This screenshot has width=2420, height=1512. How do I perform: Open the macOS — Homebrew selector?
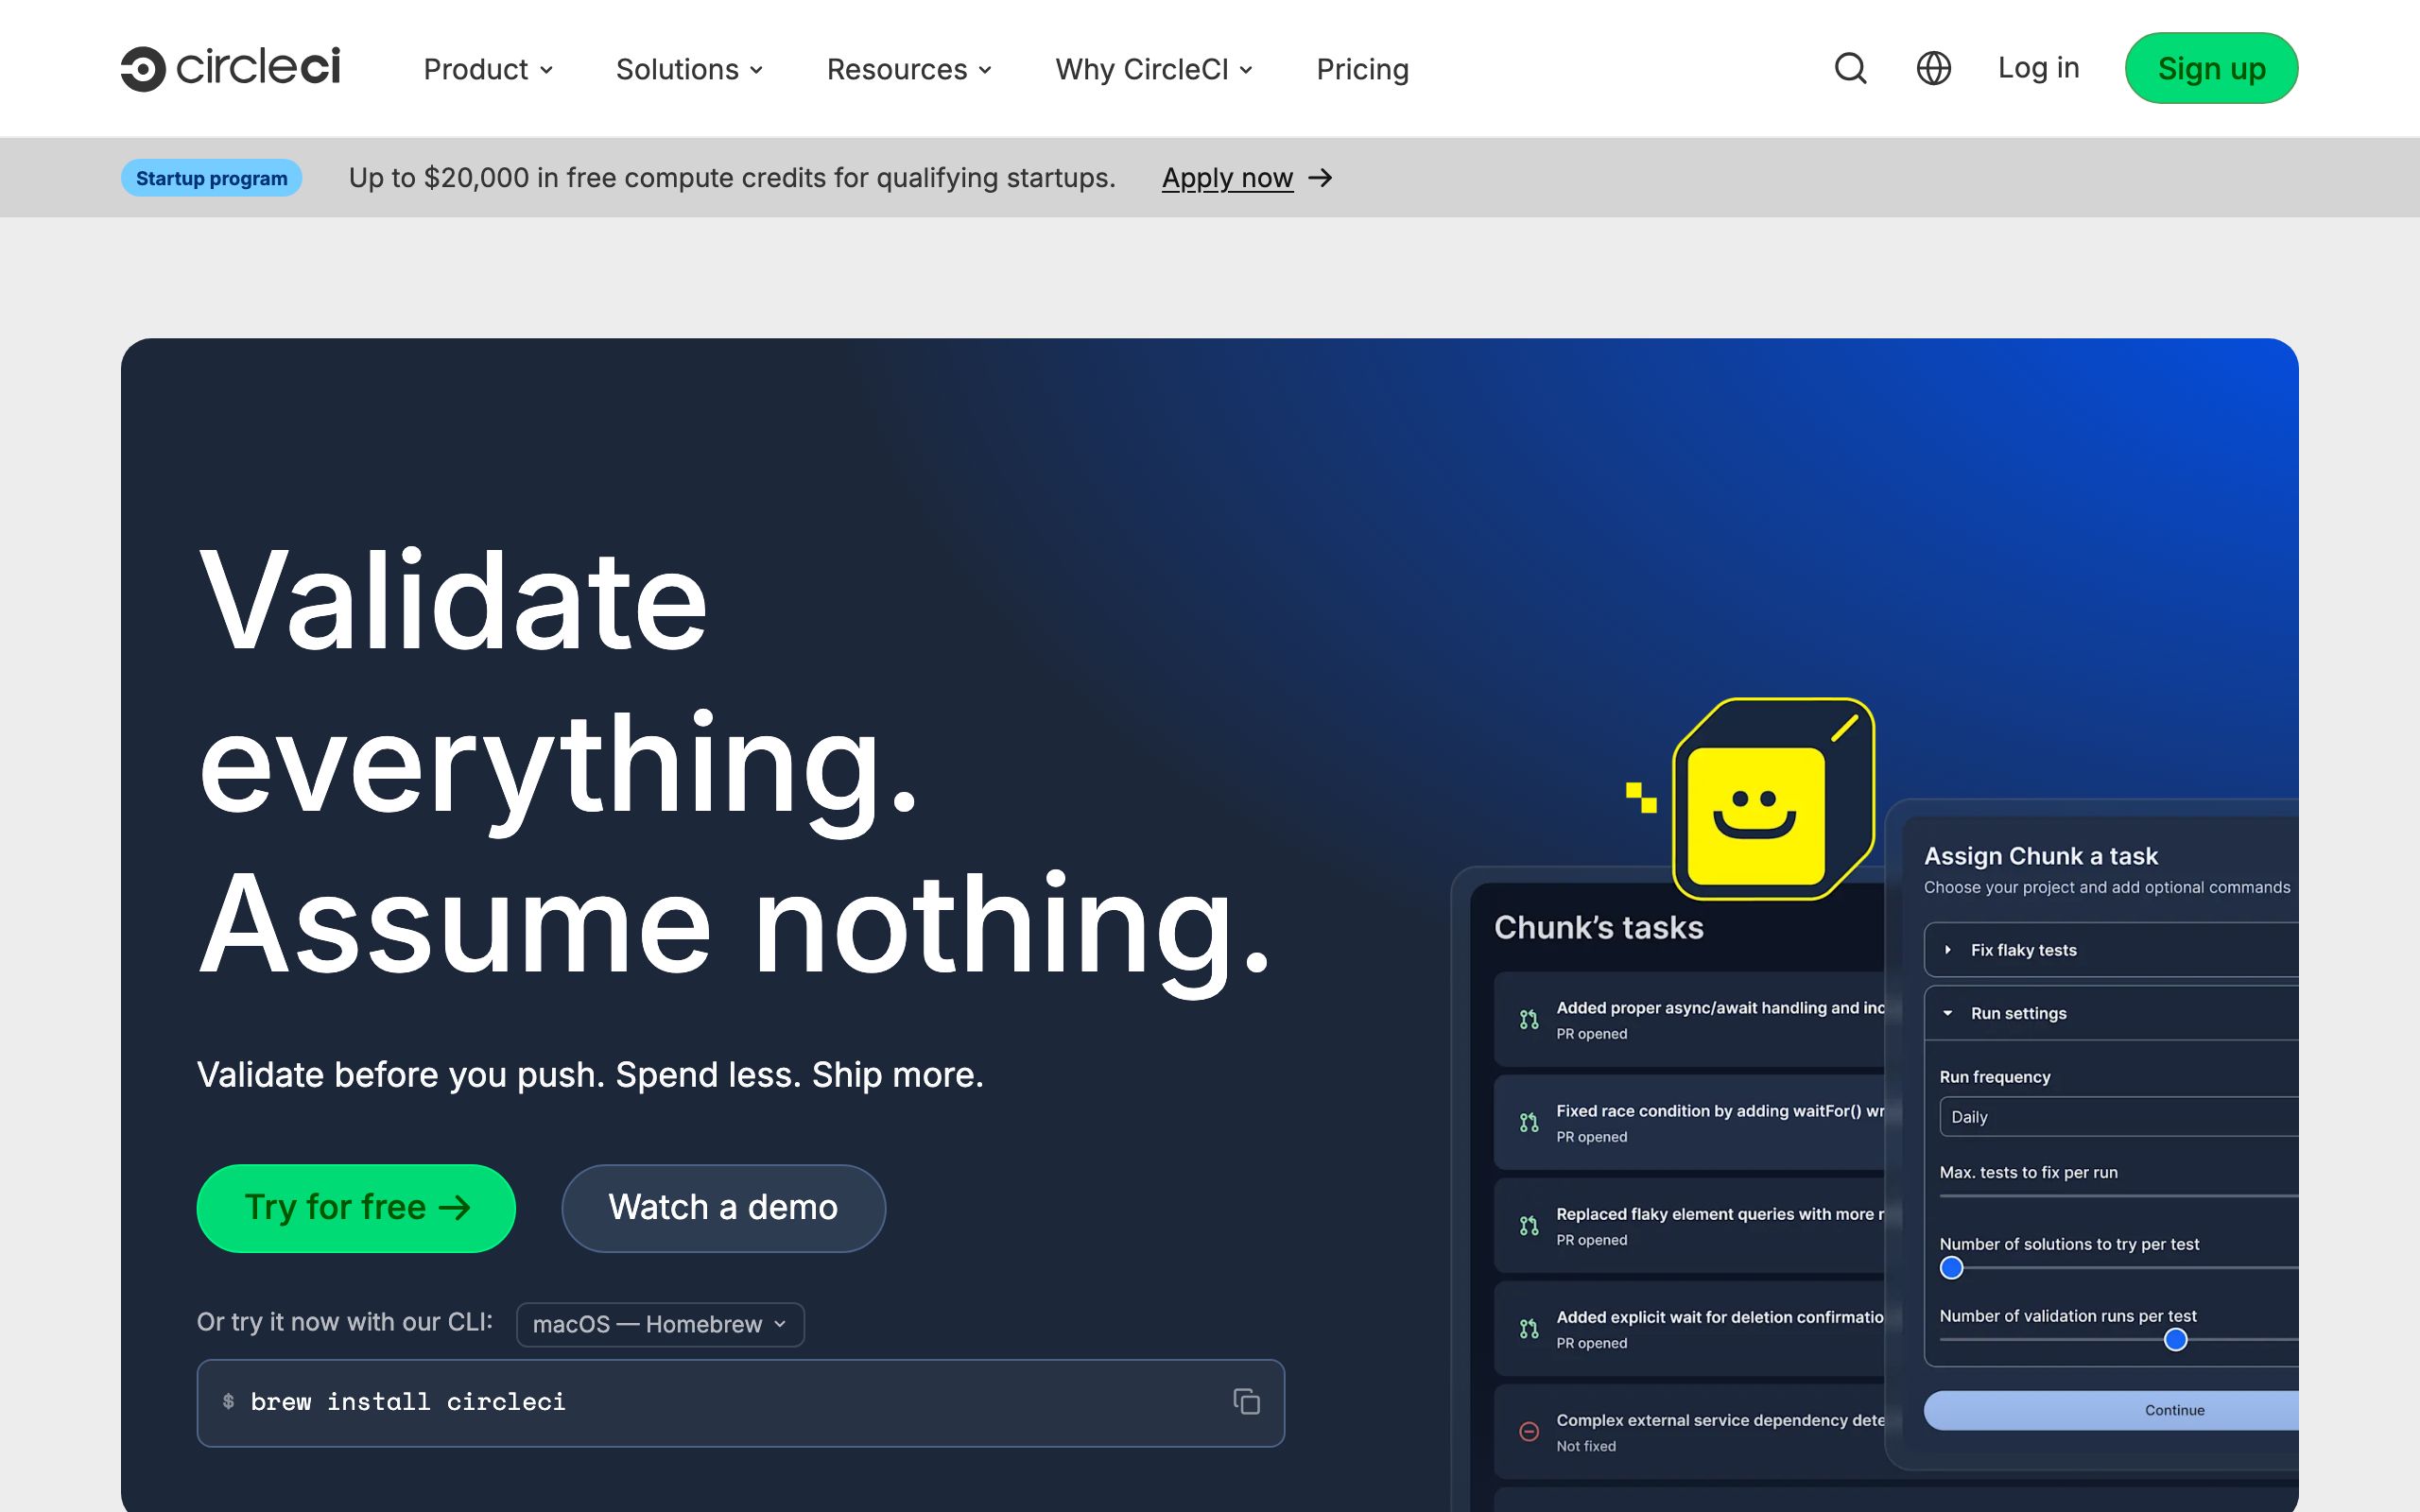click(x=660, y=1324)
